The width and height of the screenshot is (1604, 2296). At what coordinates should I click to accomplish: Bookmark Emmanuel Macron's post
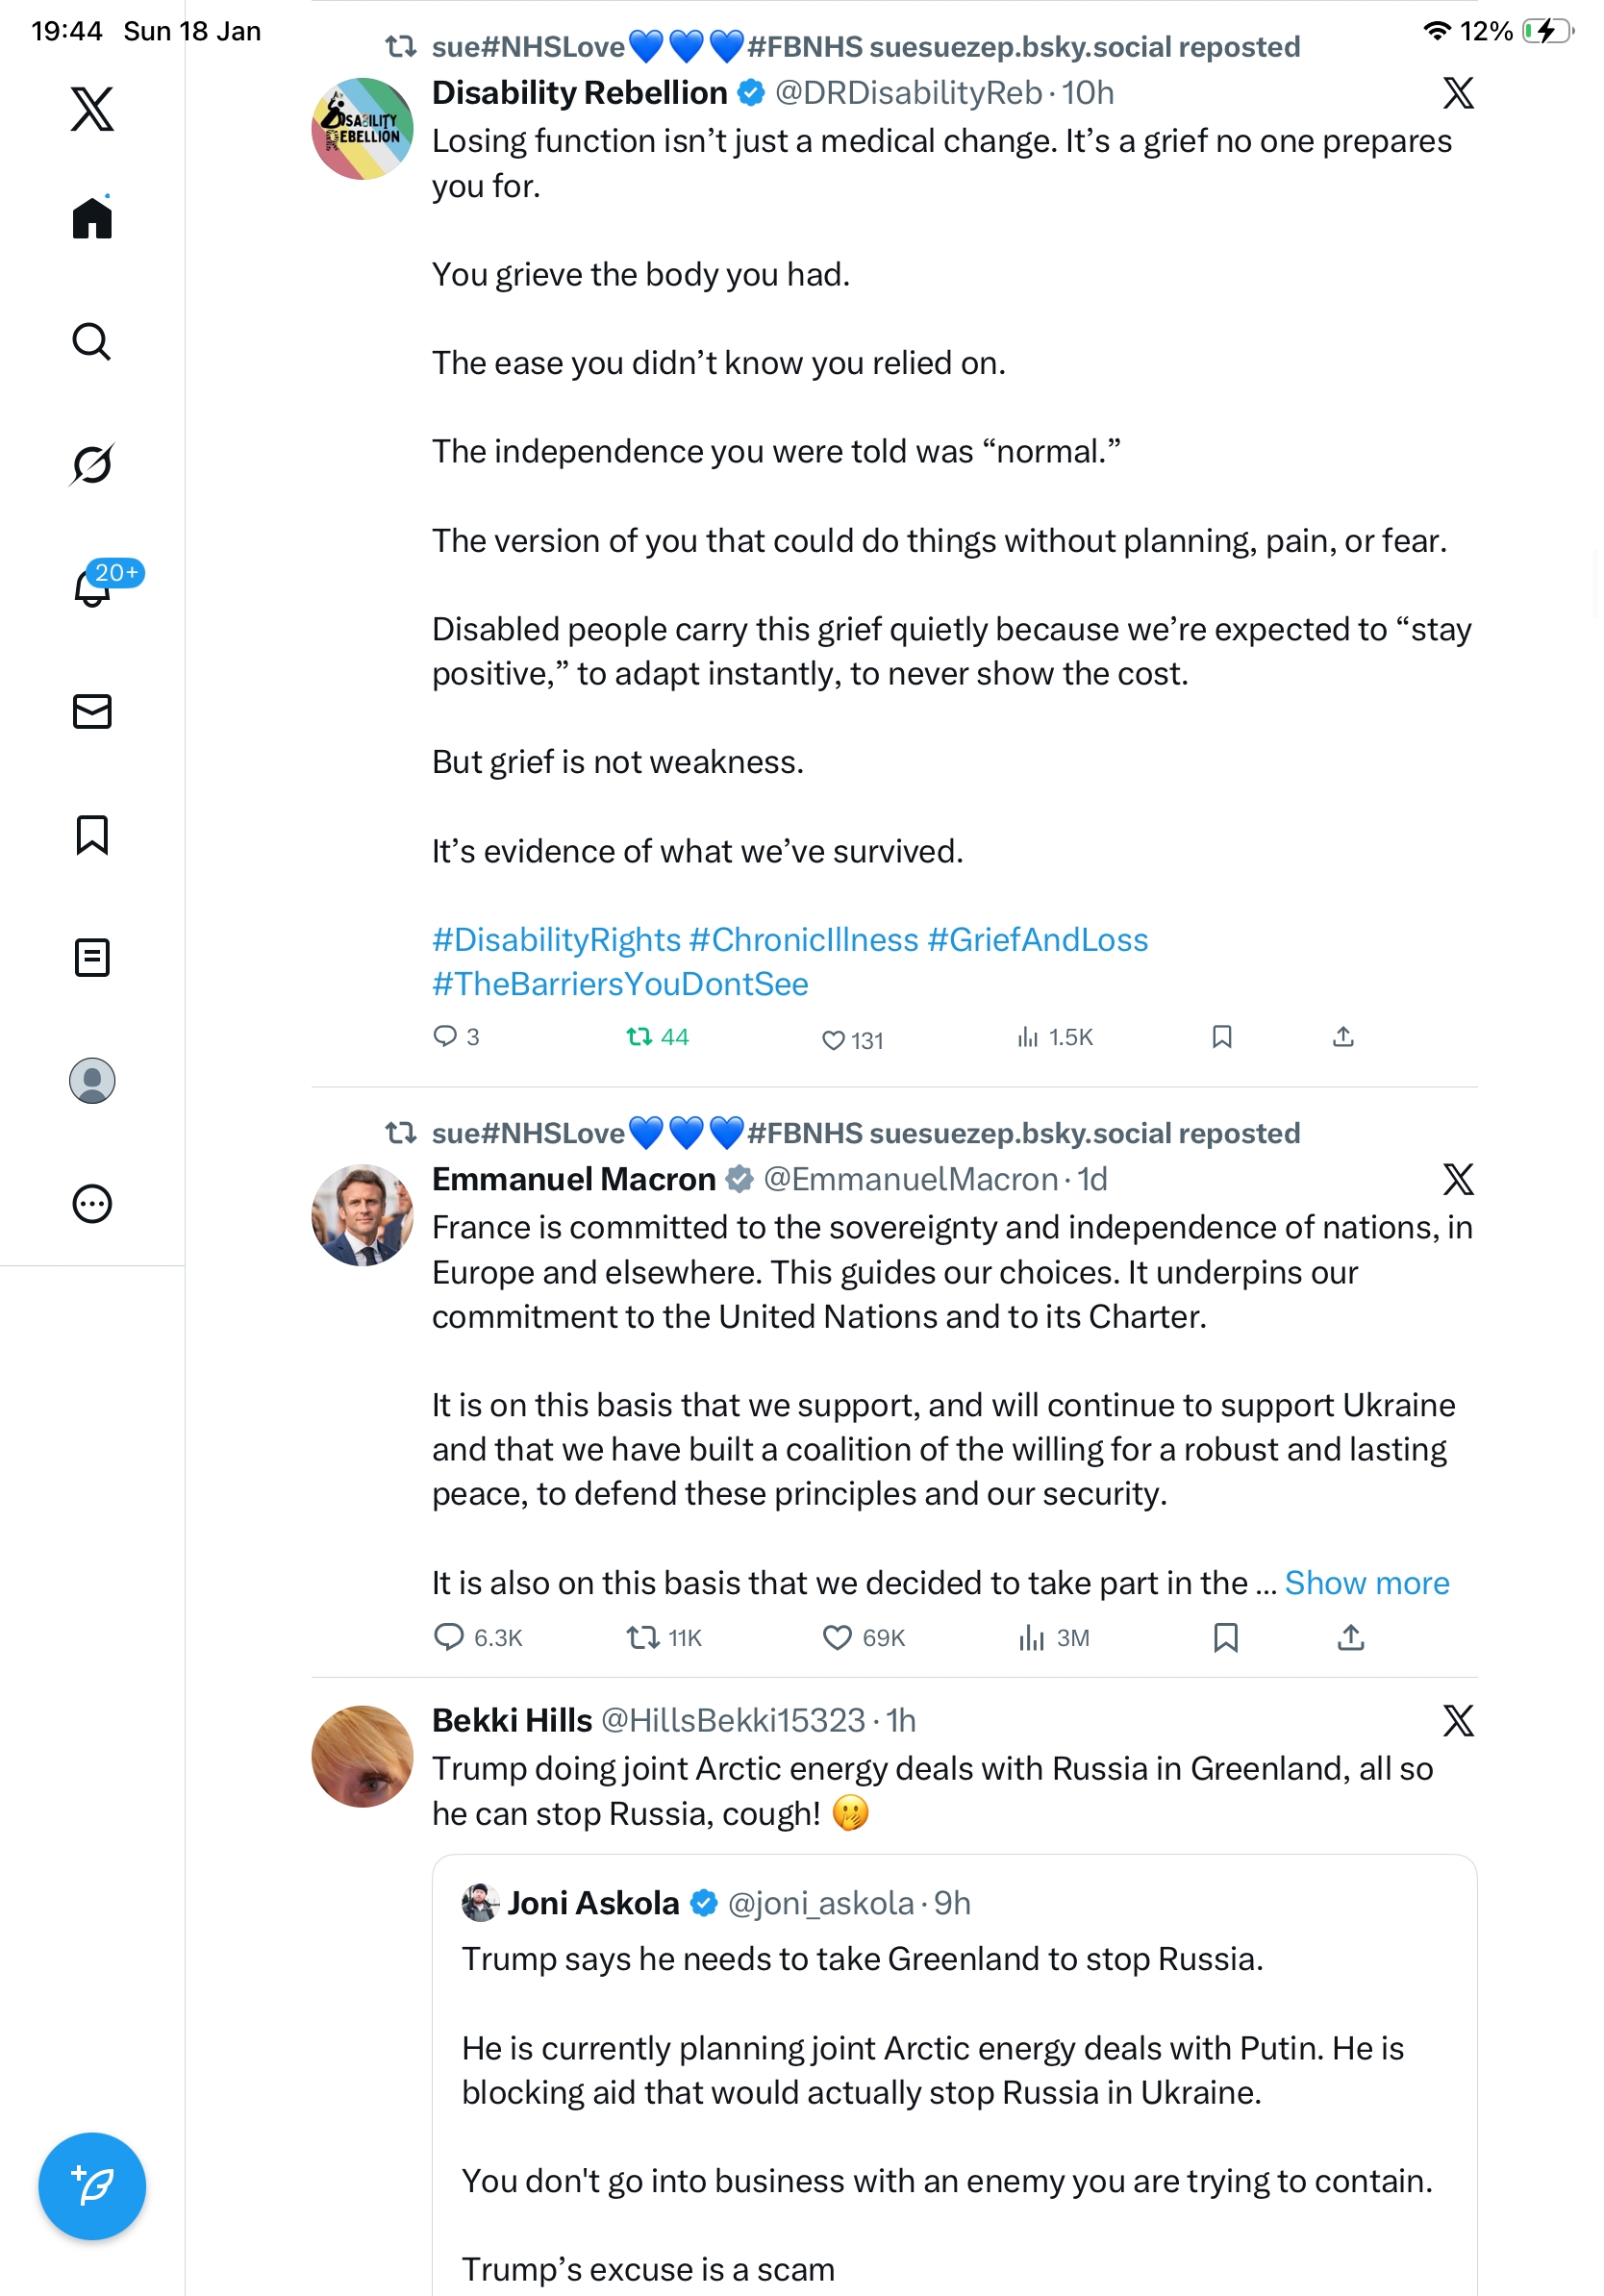click(1225, 1638)
